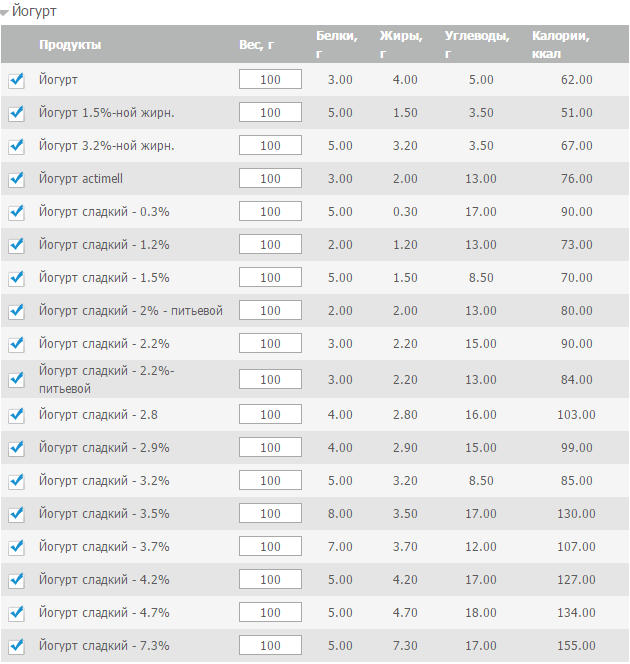Click the Белки, г column header
The image size is (630, 664).
pos(337,44)
